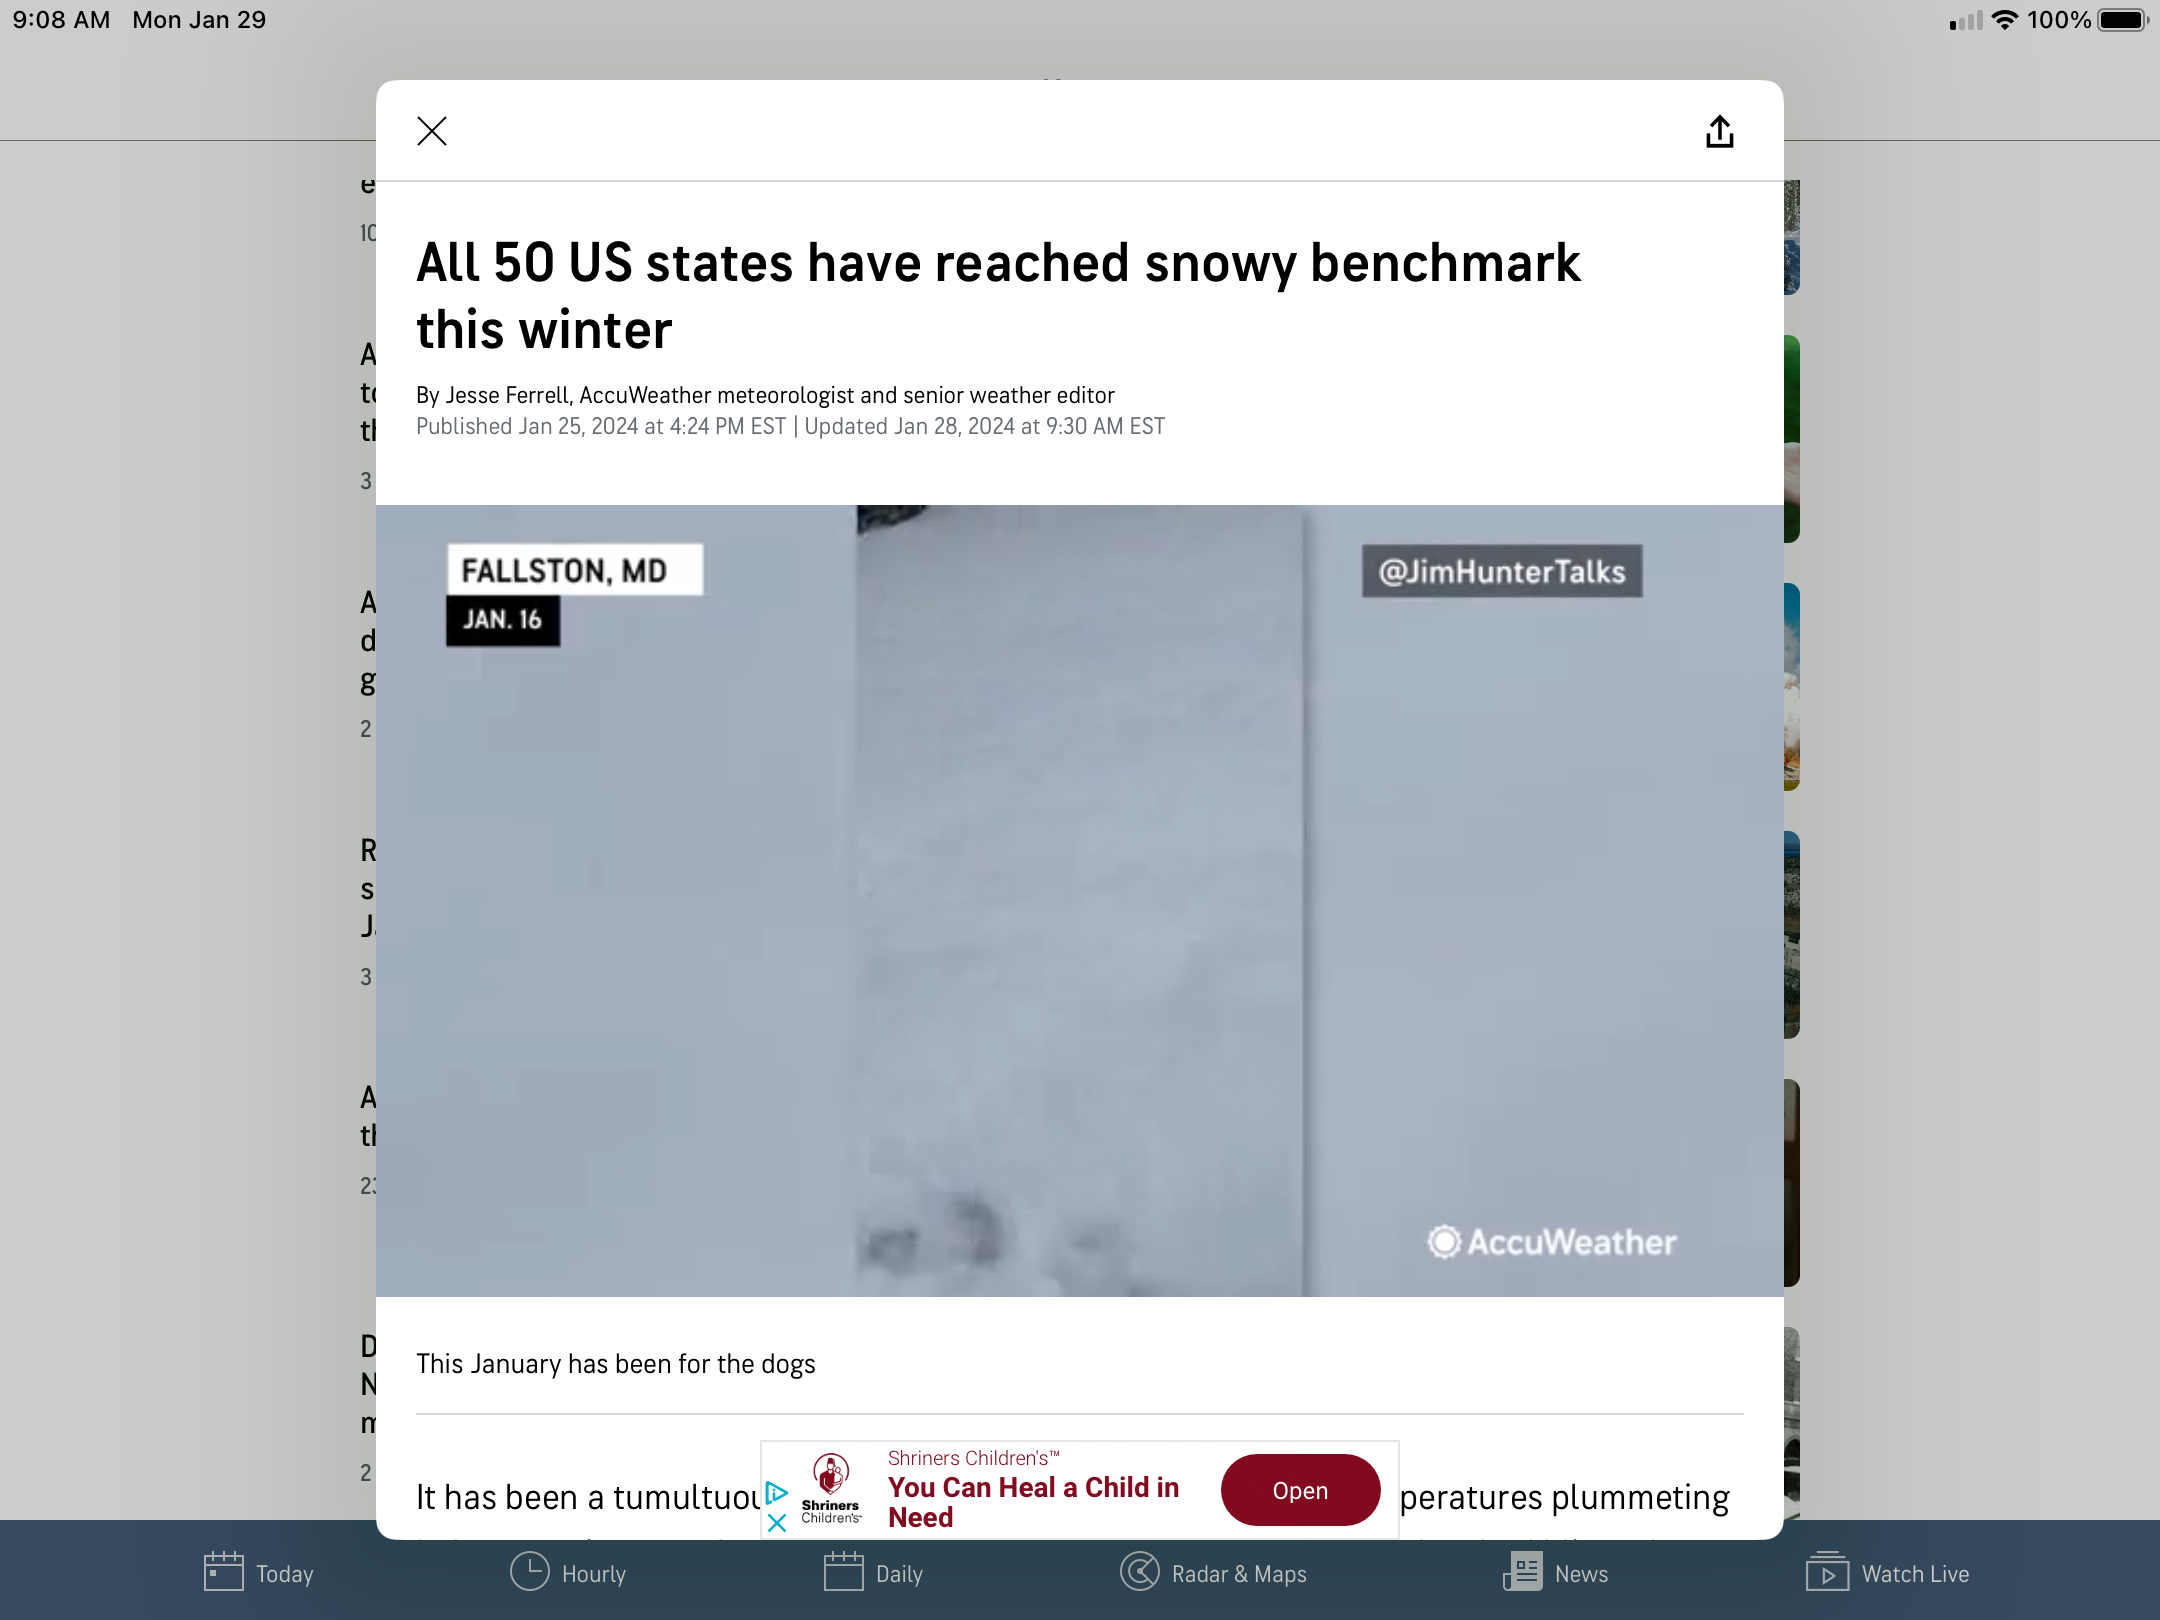Open the Today tab calendar icon
Image resolution: width=2160 pixels, height=1620 pixels.
pyautogui.click(x=223, y=1571)
